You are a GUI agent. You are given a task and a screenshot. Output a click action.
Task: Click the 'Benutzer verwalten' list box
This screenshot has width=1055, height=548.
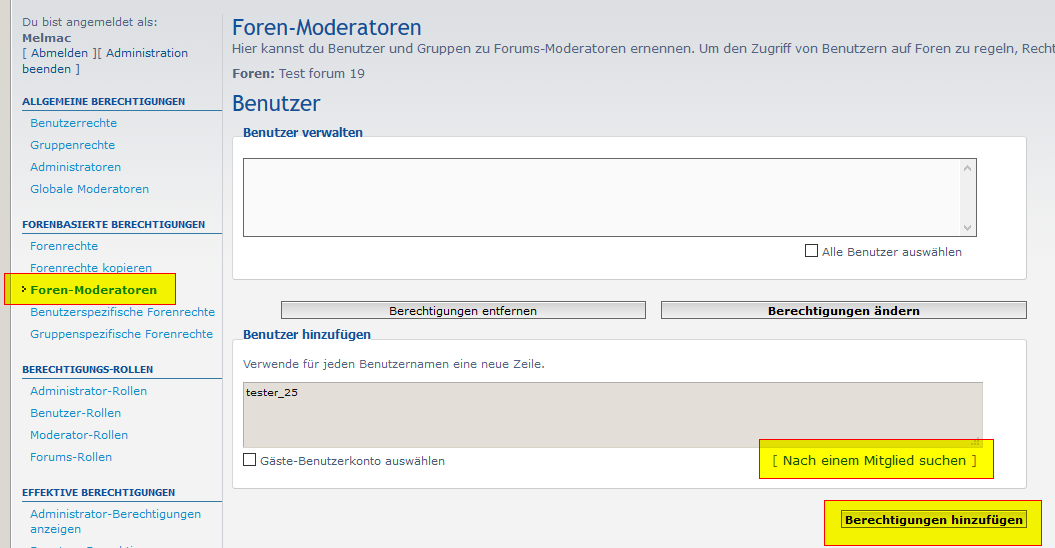pyautogui.click(x=600, y=197)
